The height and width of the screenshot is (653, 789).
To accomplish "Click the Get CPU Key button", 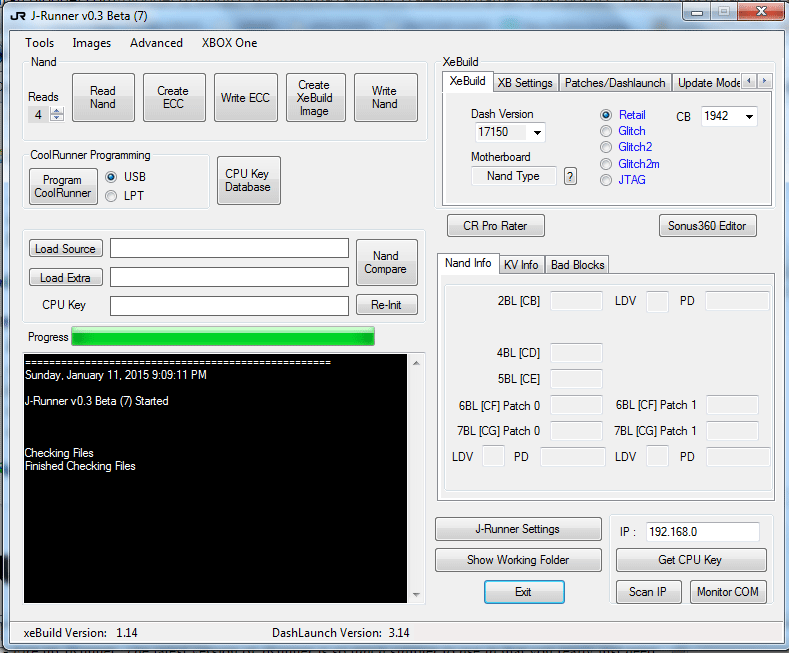I will click(691, 560).
